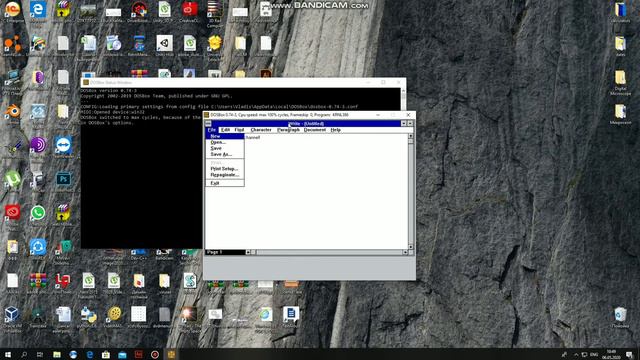Click the Write window maximize arrow button
This screenshot has height=360, width=640.
coord(410,123)
